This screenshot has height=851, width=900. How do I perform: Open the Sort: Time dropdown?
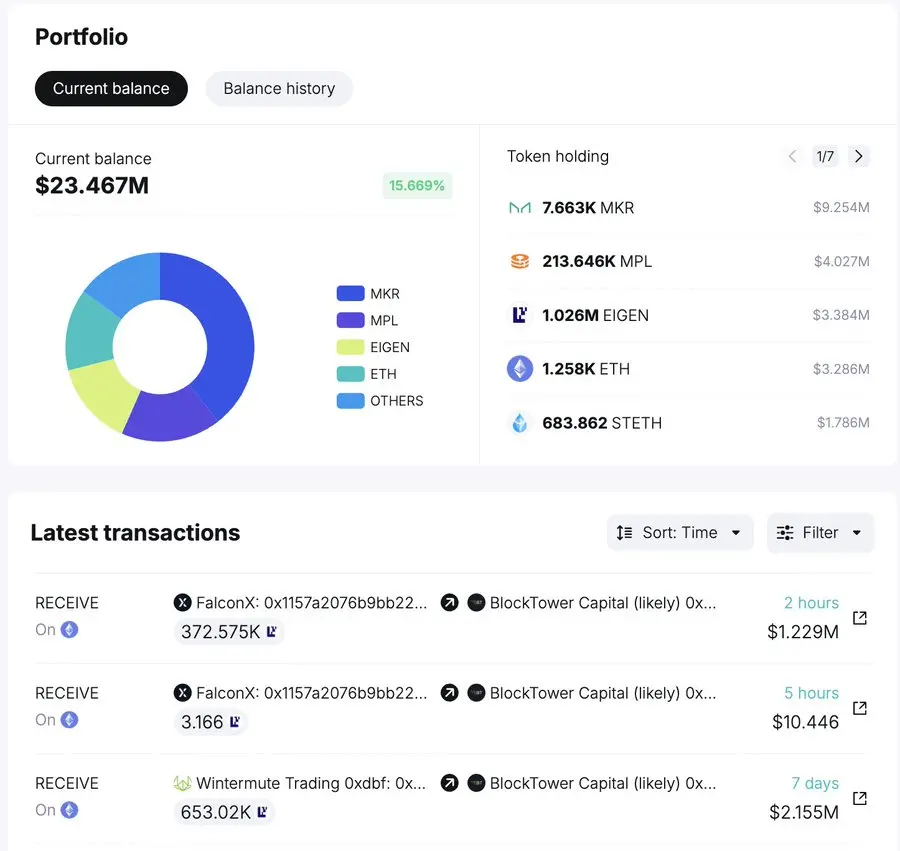pyautogui.click(x=680, y=532)
